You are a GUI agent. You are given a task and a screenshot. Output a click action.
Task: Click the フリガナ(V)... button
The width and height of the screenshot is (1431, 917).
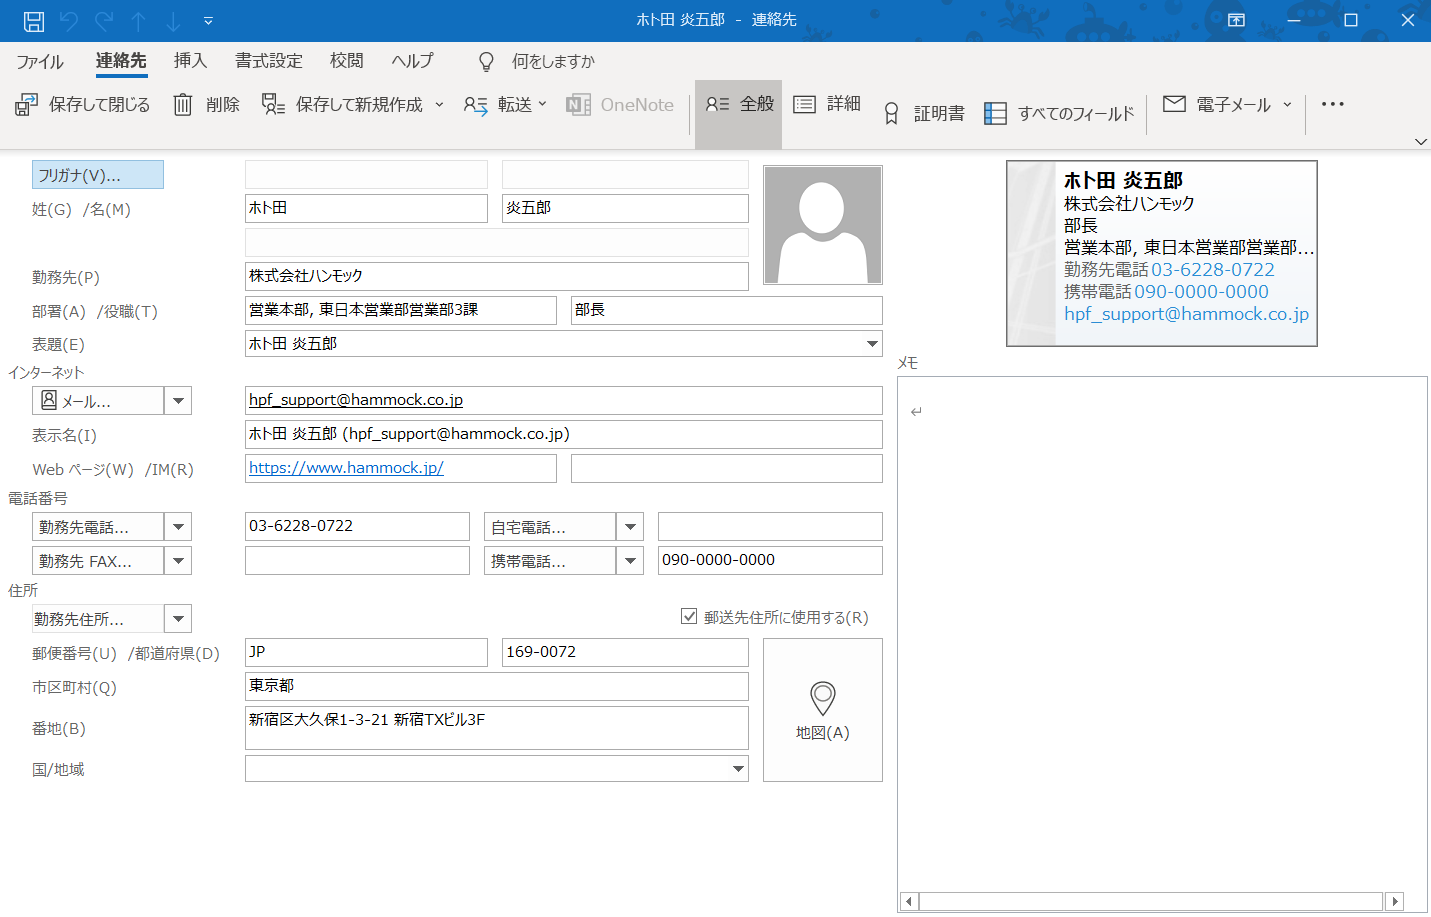click(98, 175)
